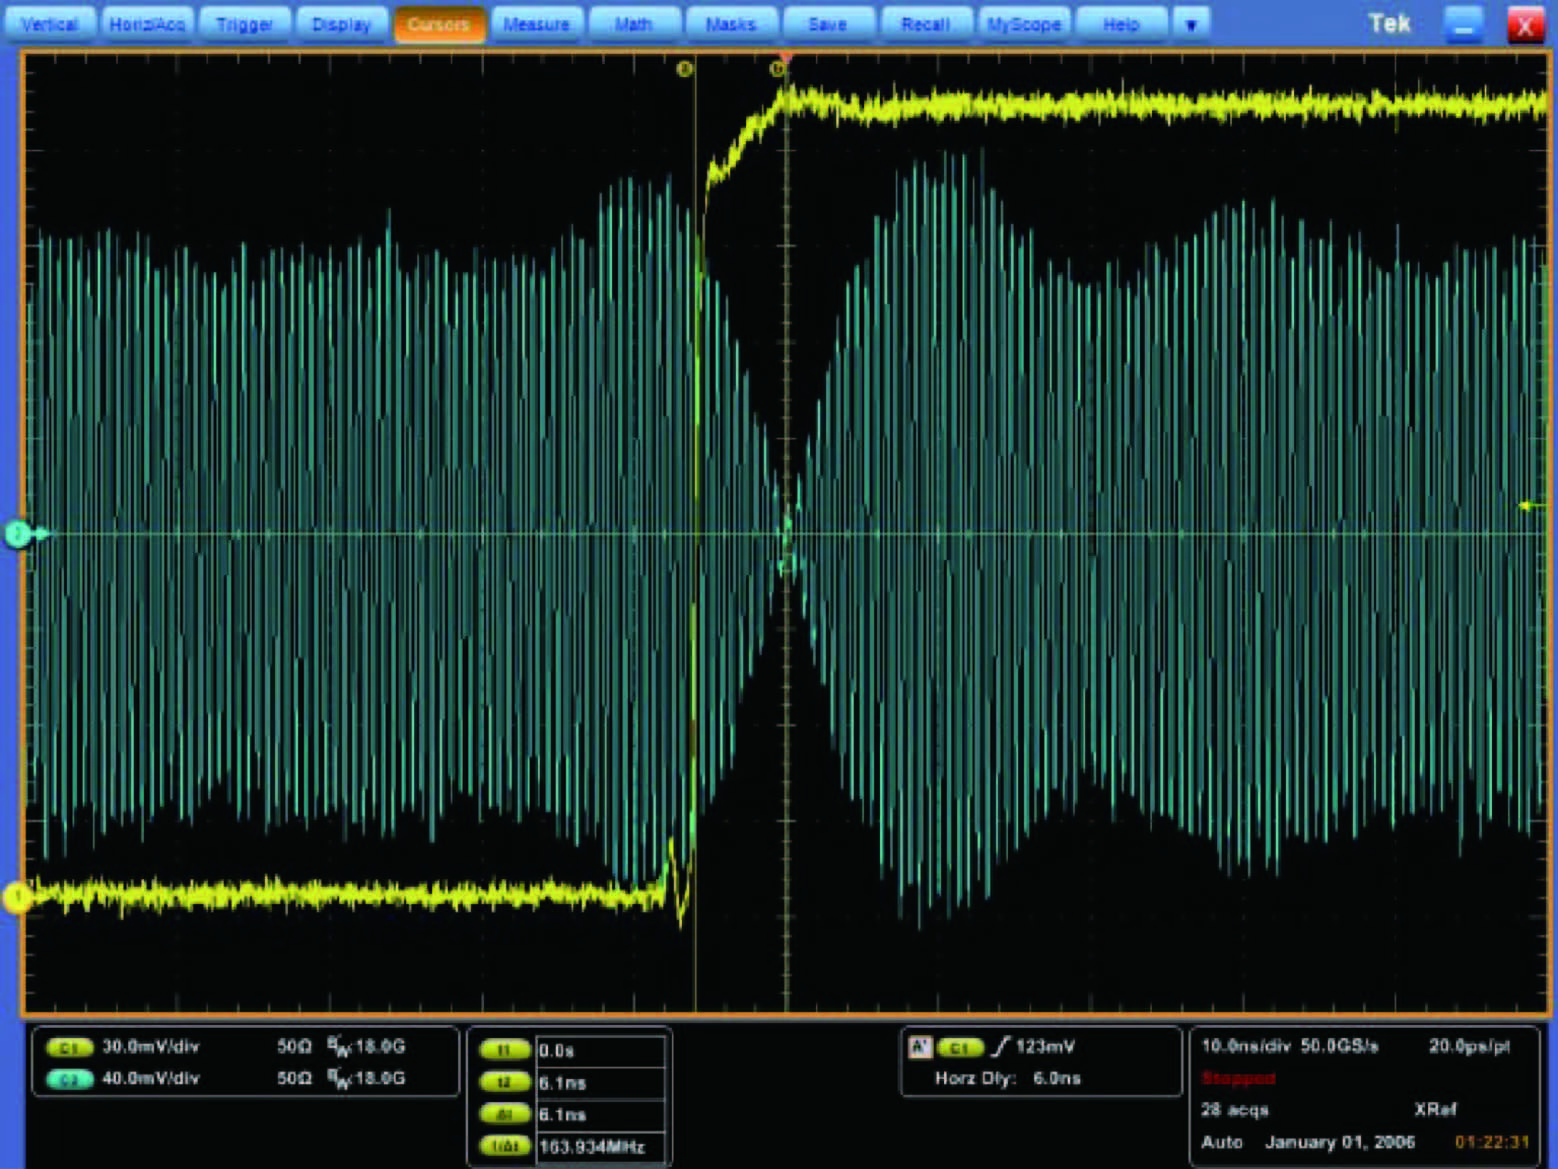Open the Vertical menu
The image size is (1558, 1169).
pos(49,24)
